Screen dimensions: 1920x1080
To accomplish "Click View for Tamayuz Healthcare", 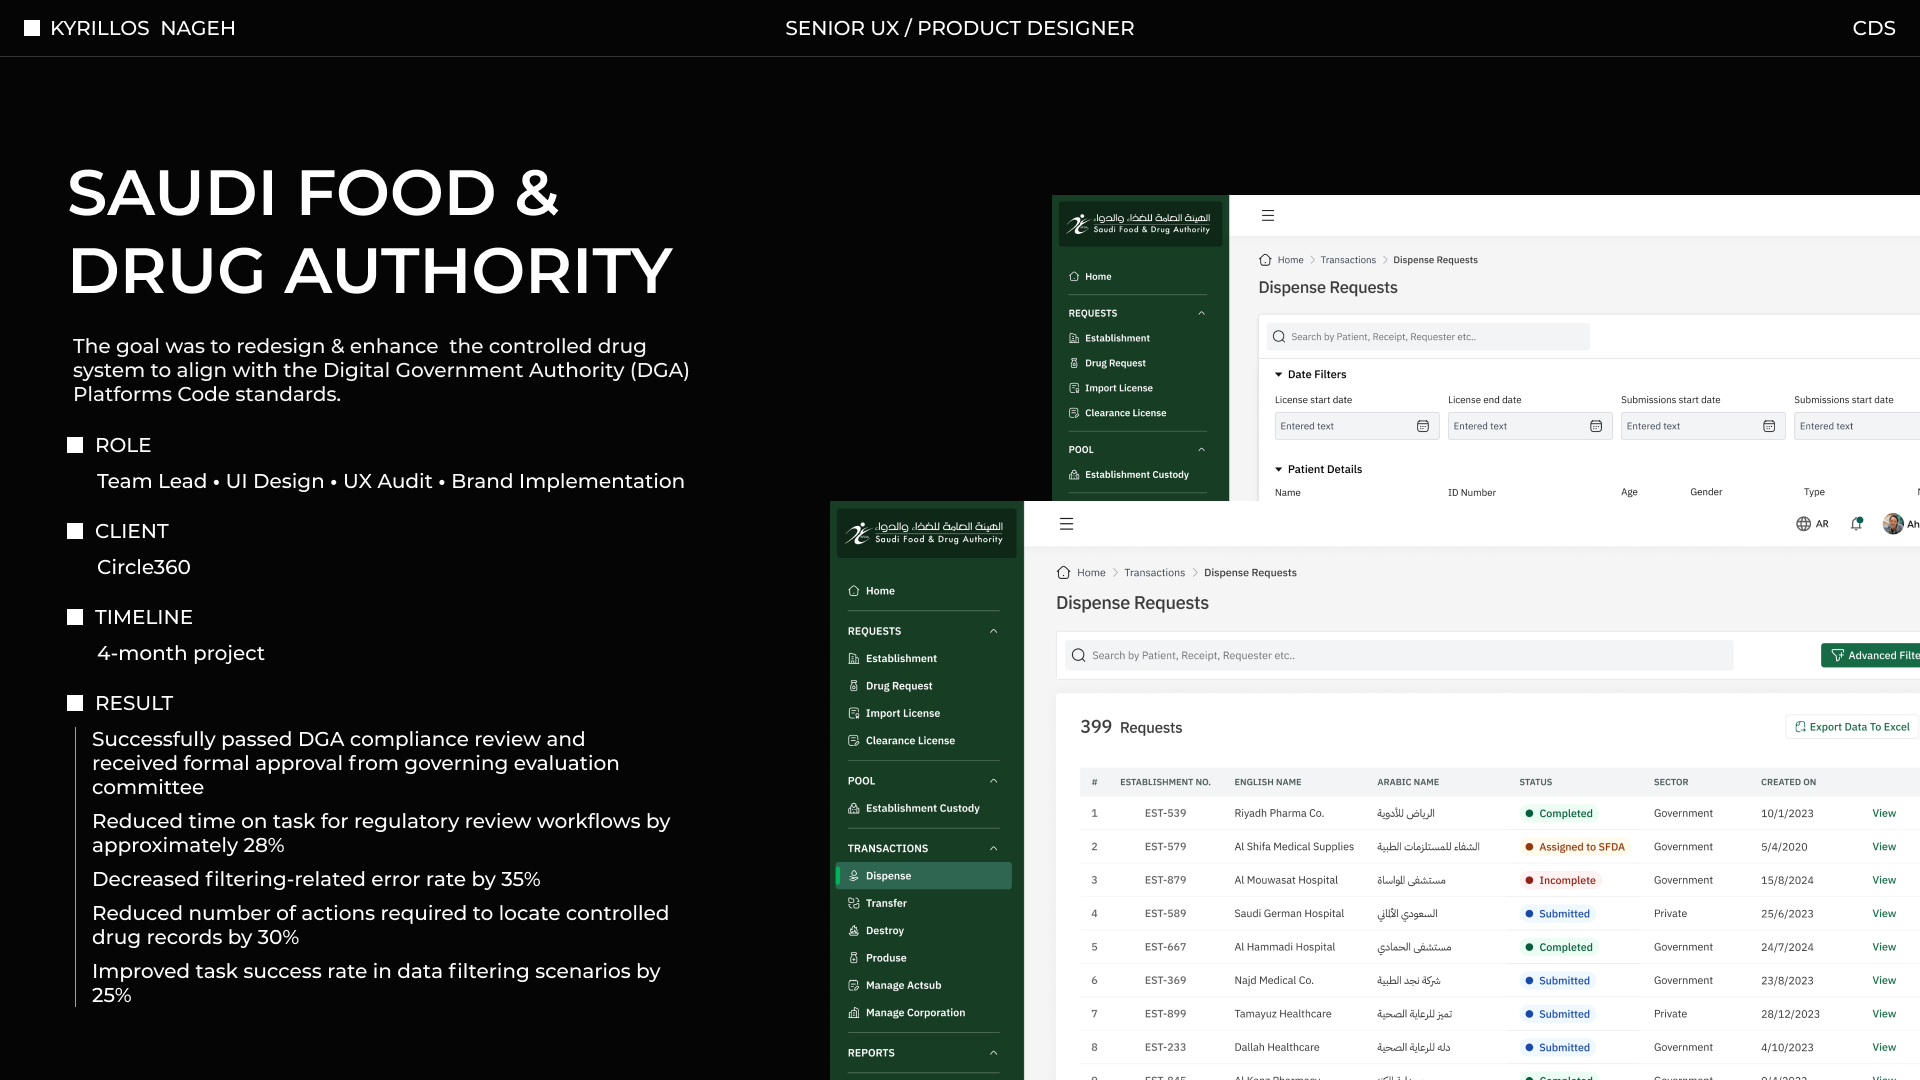I will pos(1884,1014).
